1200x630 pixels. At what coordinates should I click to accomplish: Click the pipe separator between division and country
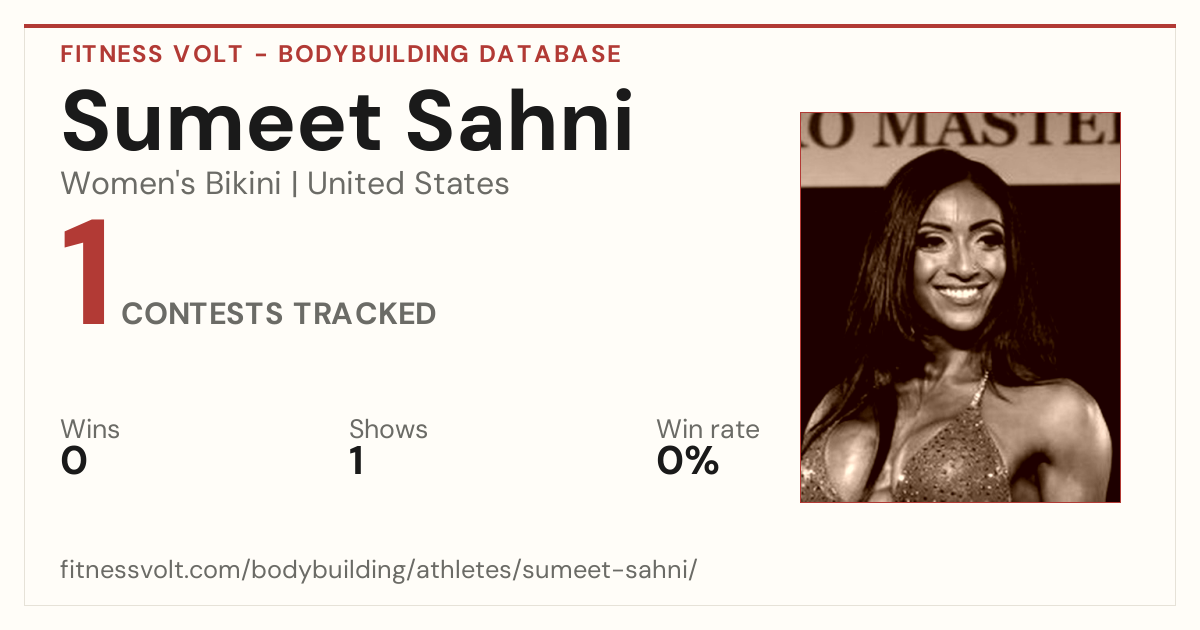(295, 185)
